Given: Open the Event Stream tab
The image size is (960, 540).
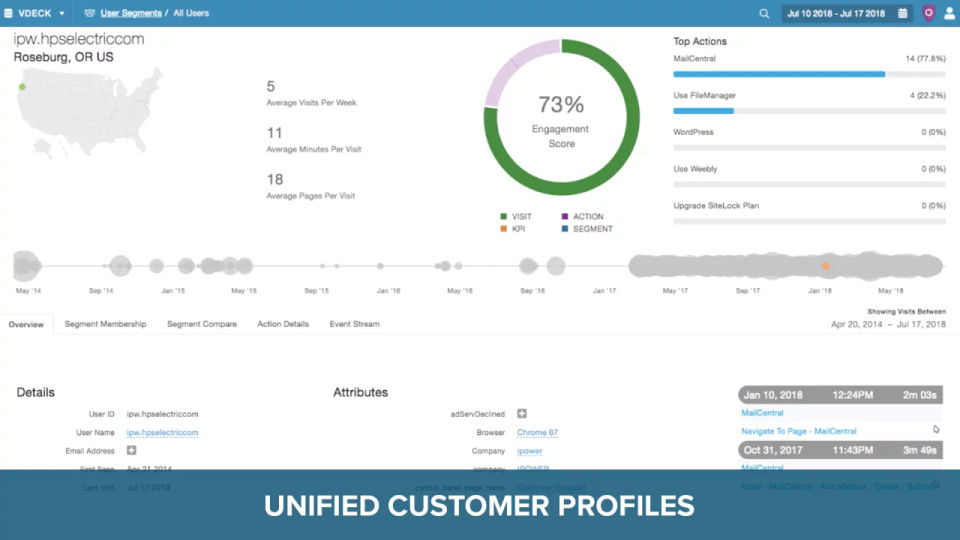Looking at the screenshot, I should tap(354, 324).
